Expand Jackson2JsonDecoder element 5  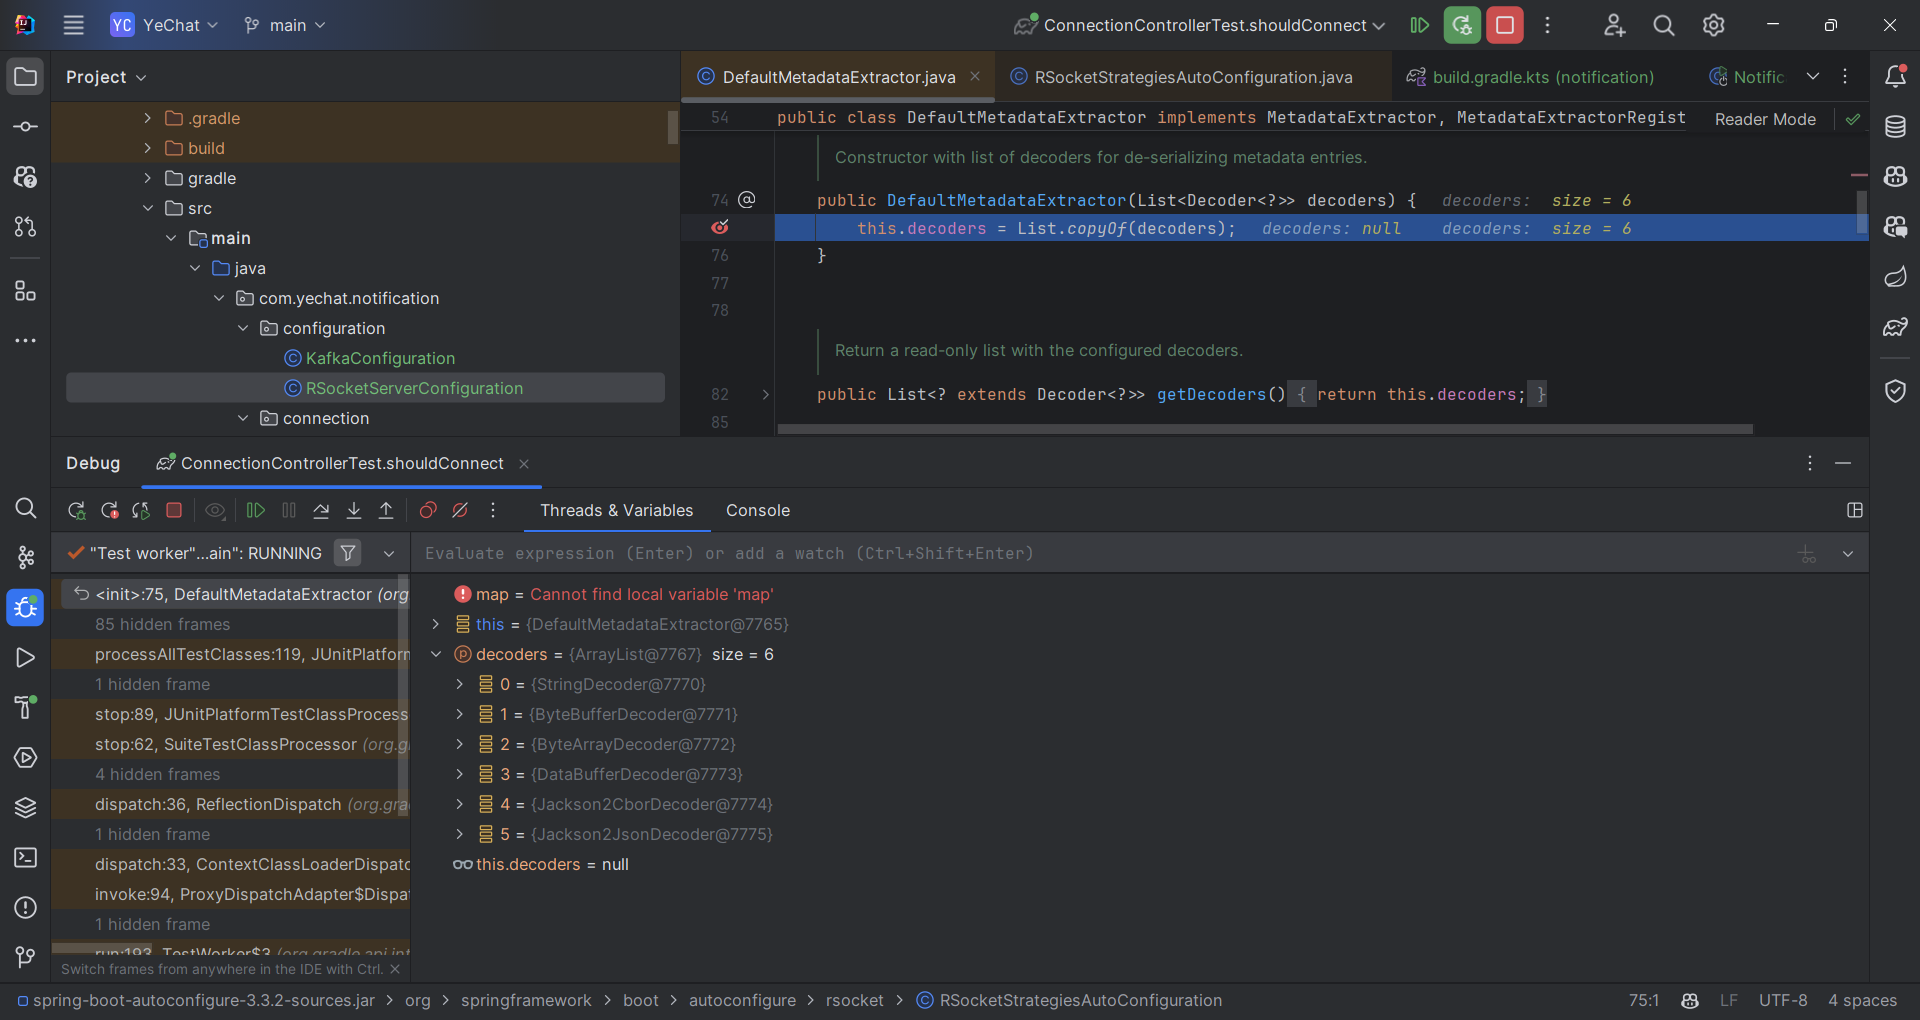click(x=459, y=834)
